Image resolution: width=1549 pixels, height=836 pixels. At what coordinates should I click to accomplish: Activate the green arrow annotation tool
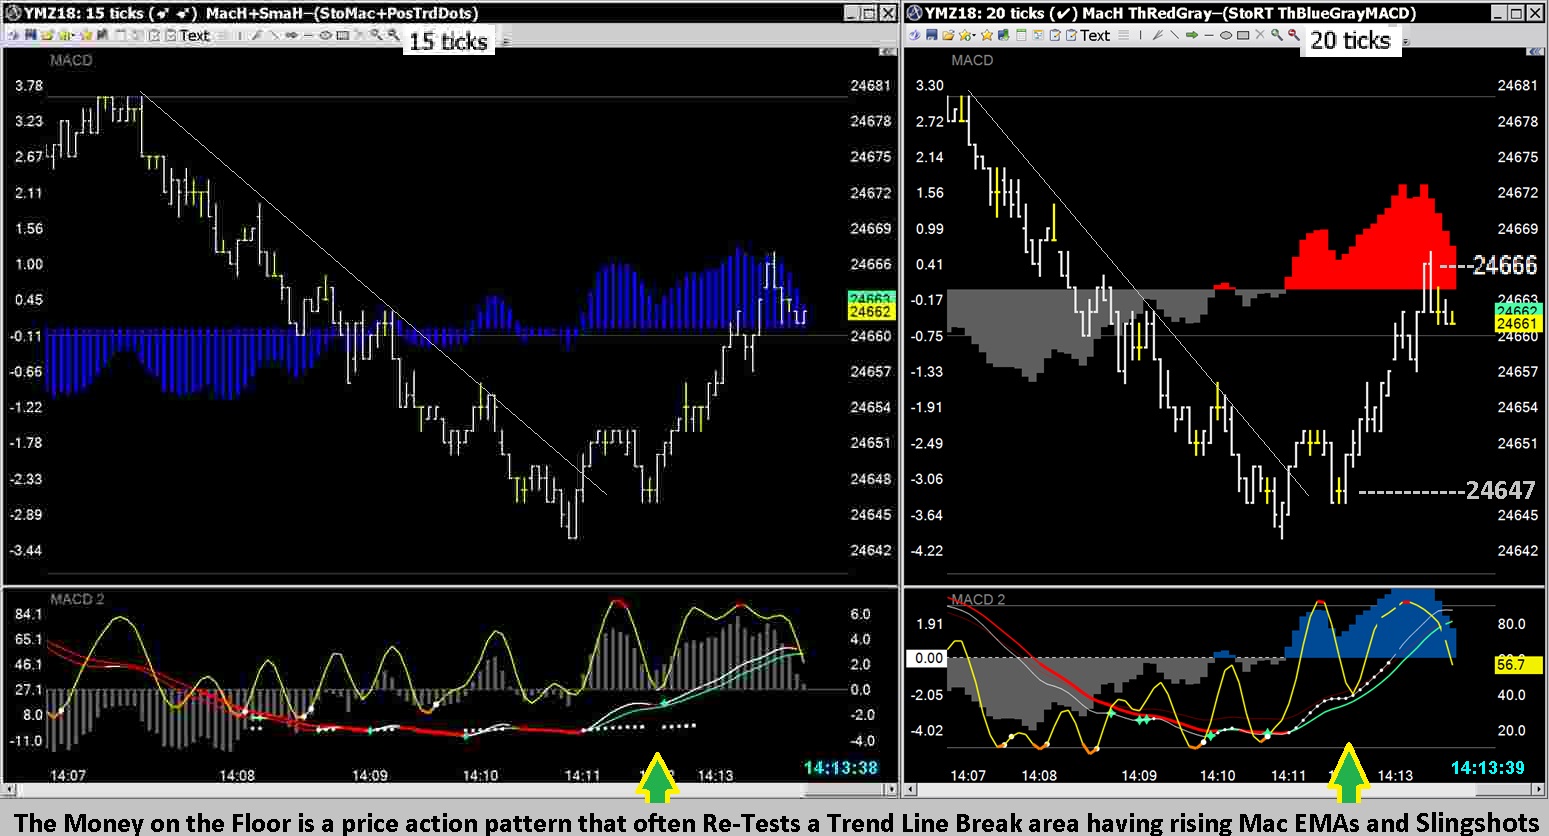click(1192, 38)
